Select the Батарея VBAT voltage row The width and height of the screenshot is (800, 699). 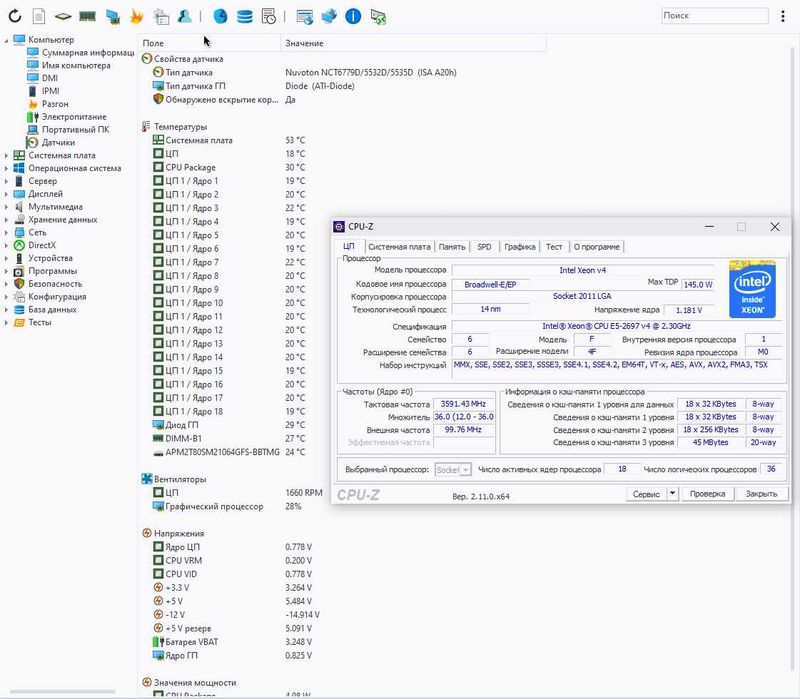233,642
